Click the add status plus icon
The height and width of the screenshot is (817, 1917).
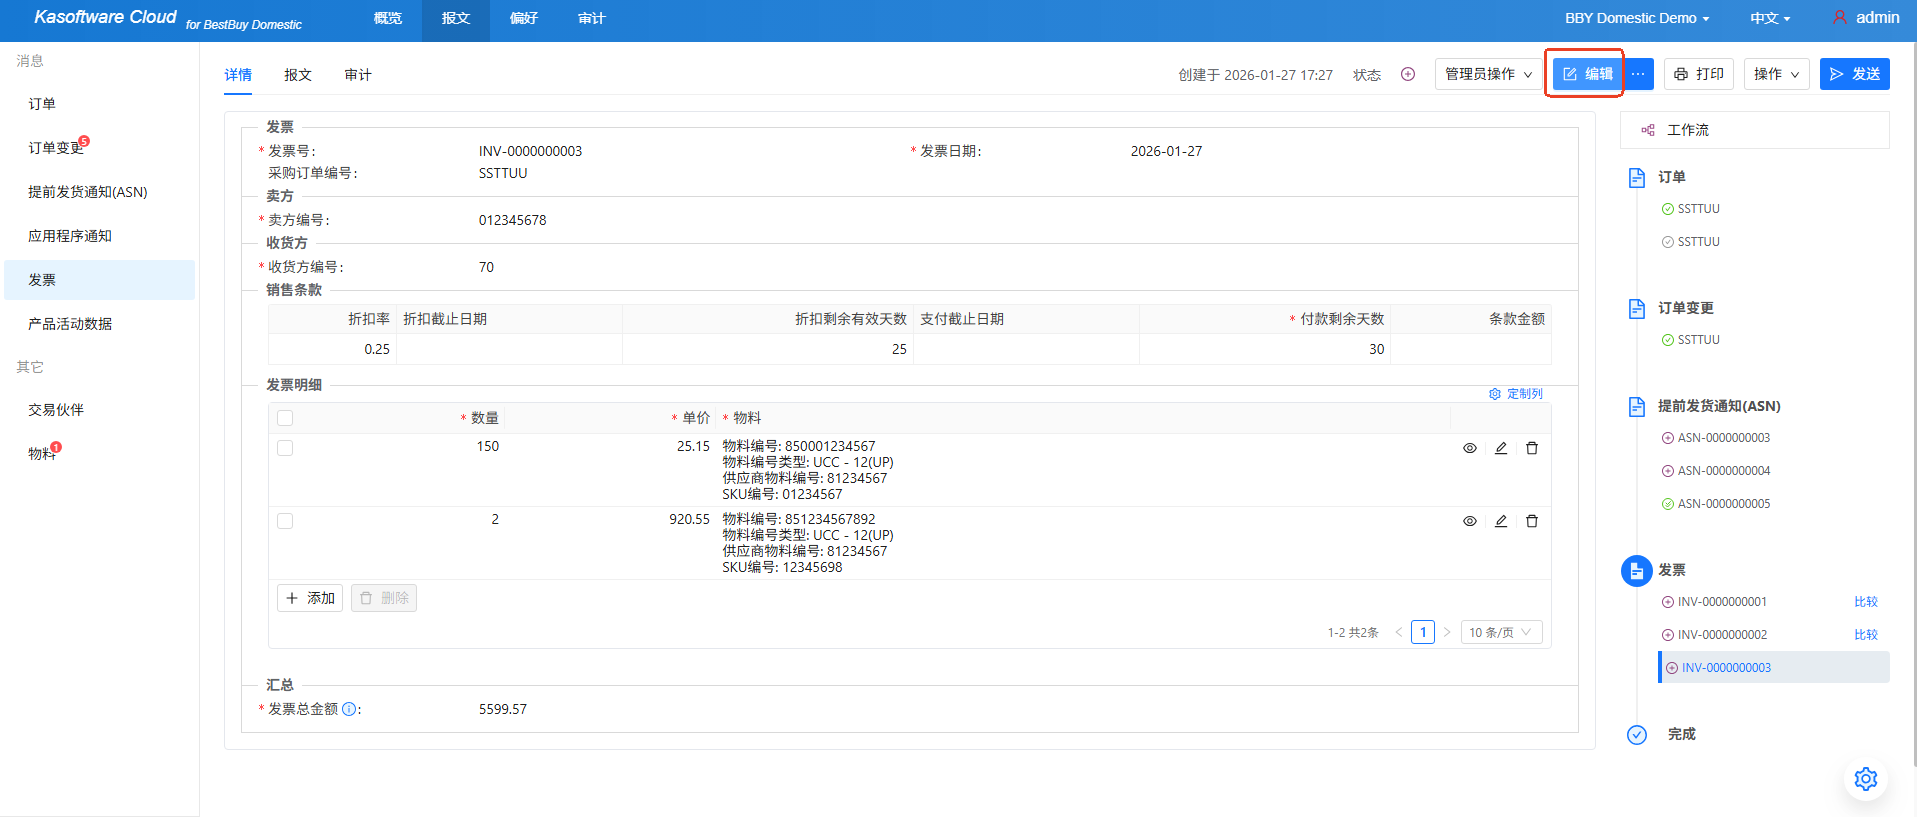1408,74
